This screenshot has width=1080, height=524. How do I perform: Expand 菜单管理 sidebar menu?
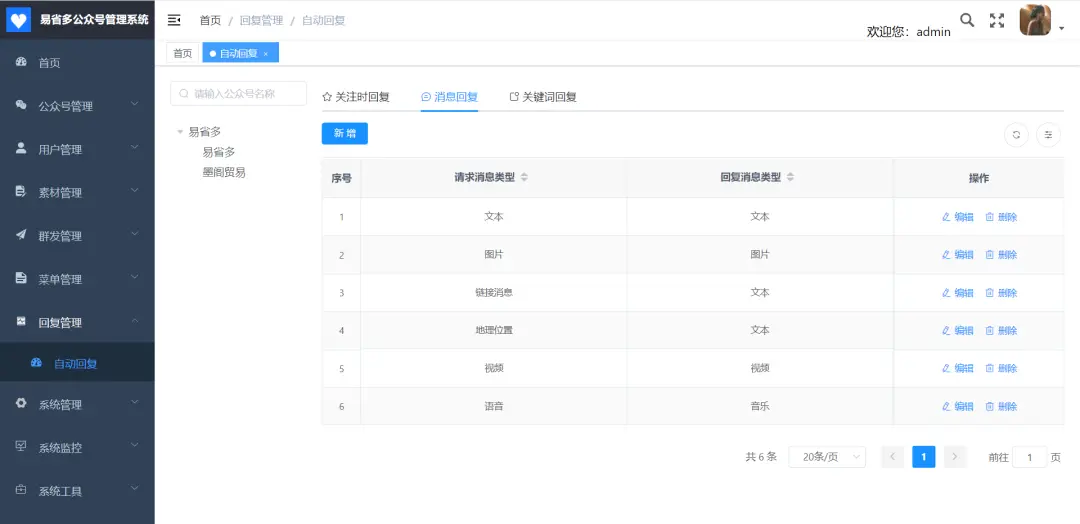point(135,277)
